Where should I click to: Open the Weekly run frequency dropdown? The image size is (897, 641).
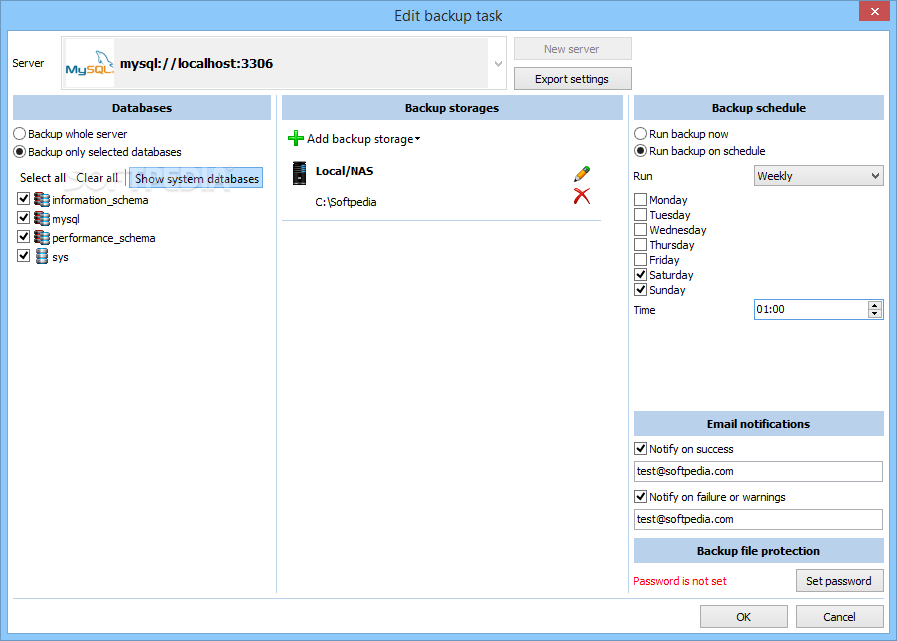click(x=819, y=176)
